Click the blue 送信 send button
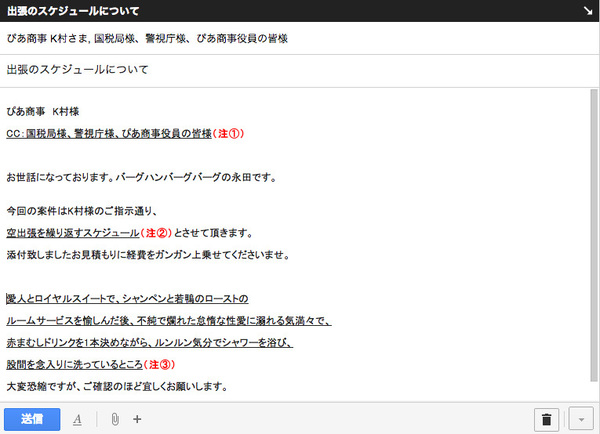 pos(32,418)
